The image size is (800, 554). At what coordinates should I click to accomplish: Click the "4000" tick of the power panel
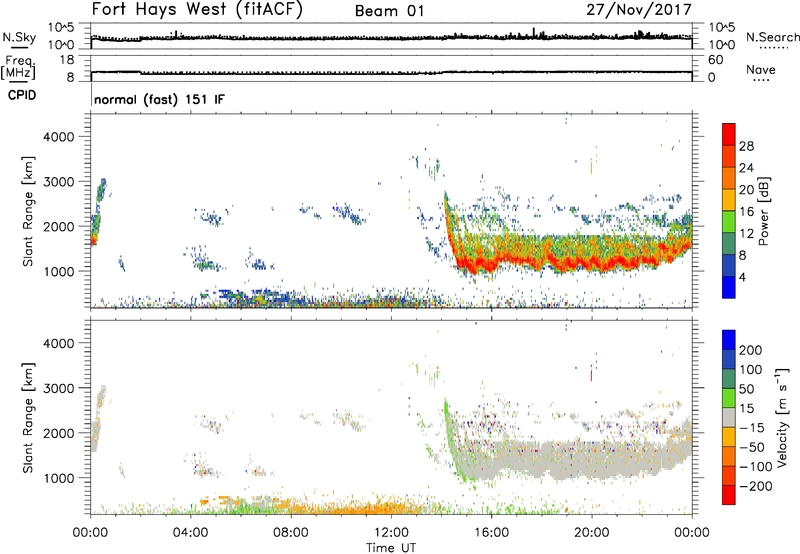point(59,137)
